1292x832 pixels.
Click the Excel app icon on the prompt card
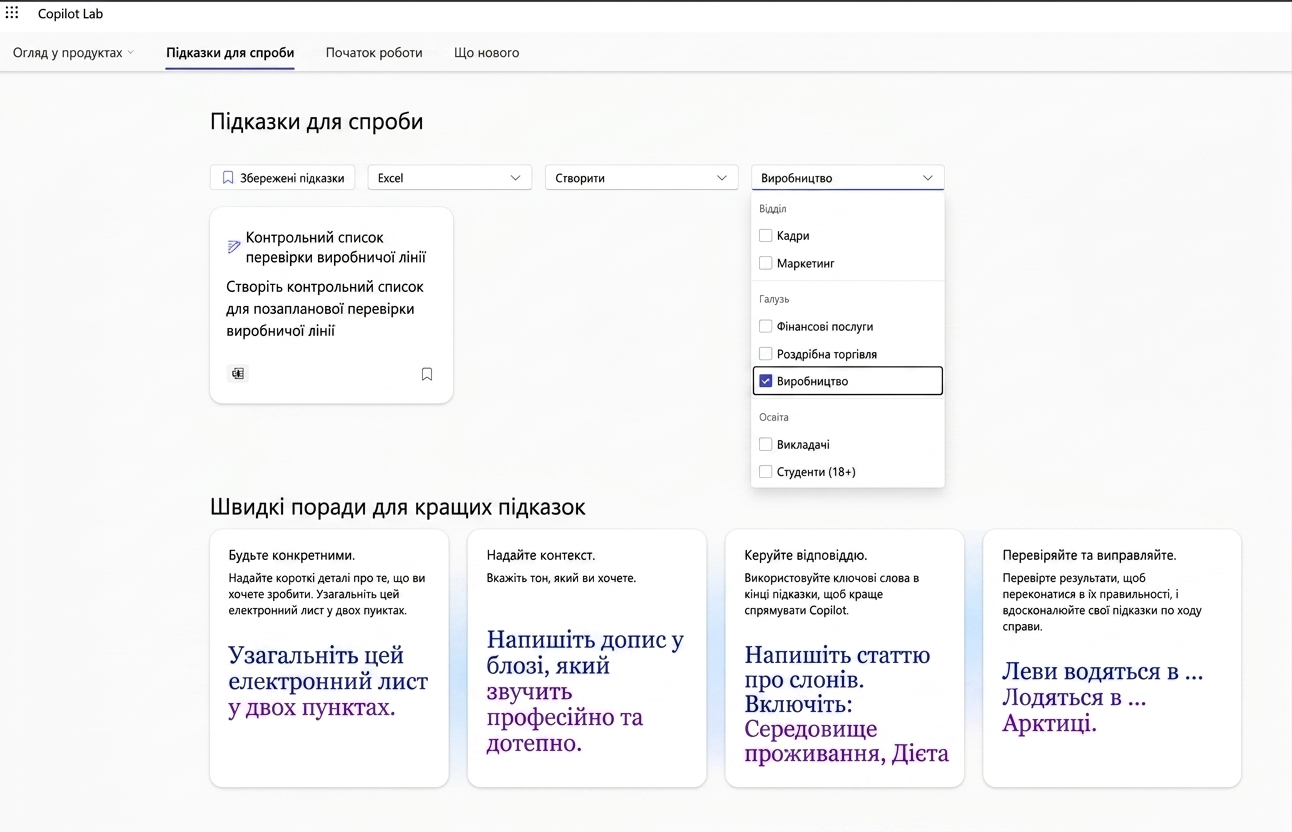[238, 374]
